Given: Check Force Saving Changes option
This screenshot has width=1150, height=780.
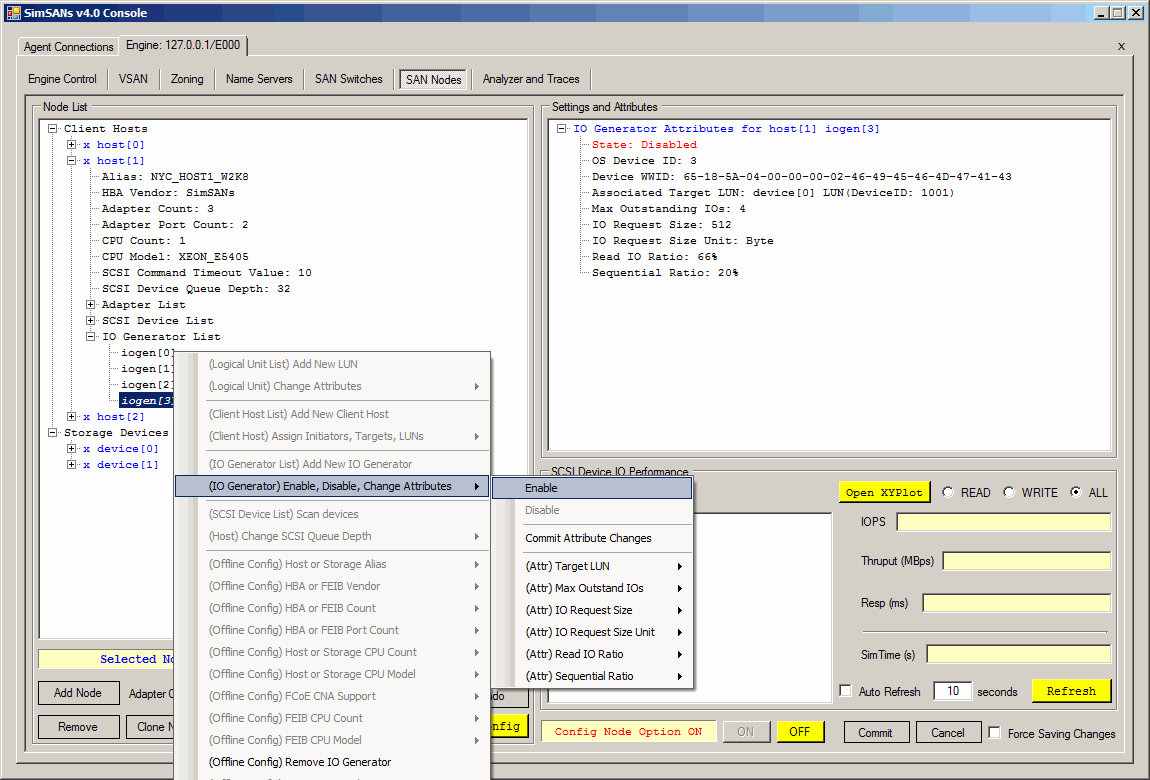Looking at the screenshot, I should (x=994, y=733).
